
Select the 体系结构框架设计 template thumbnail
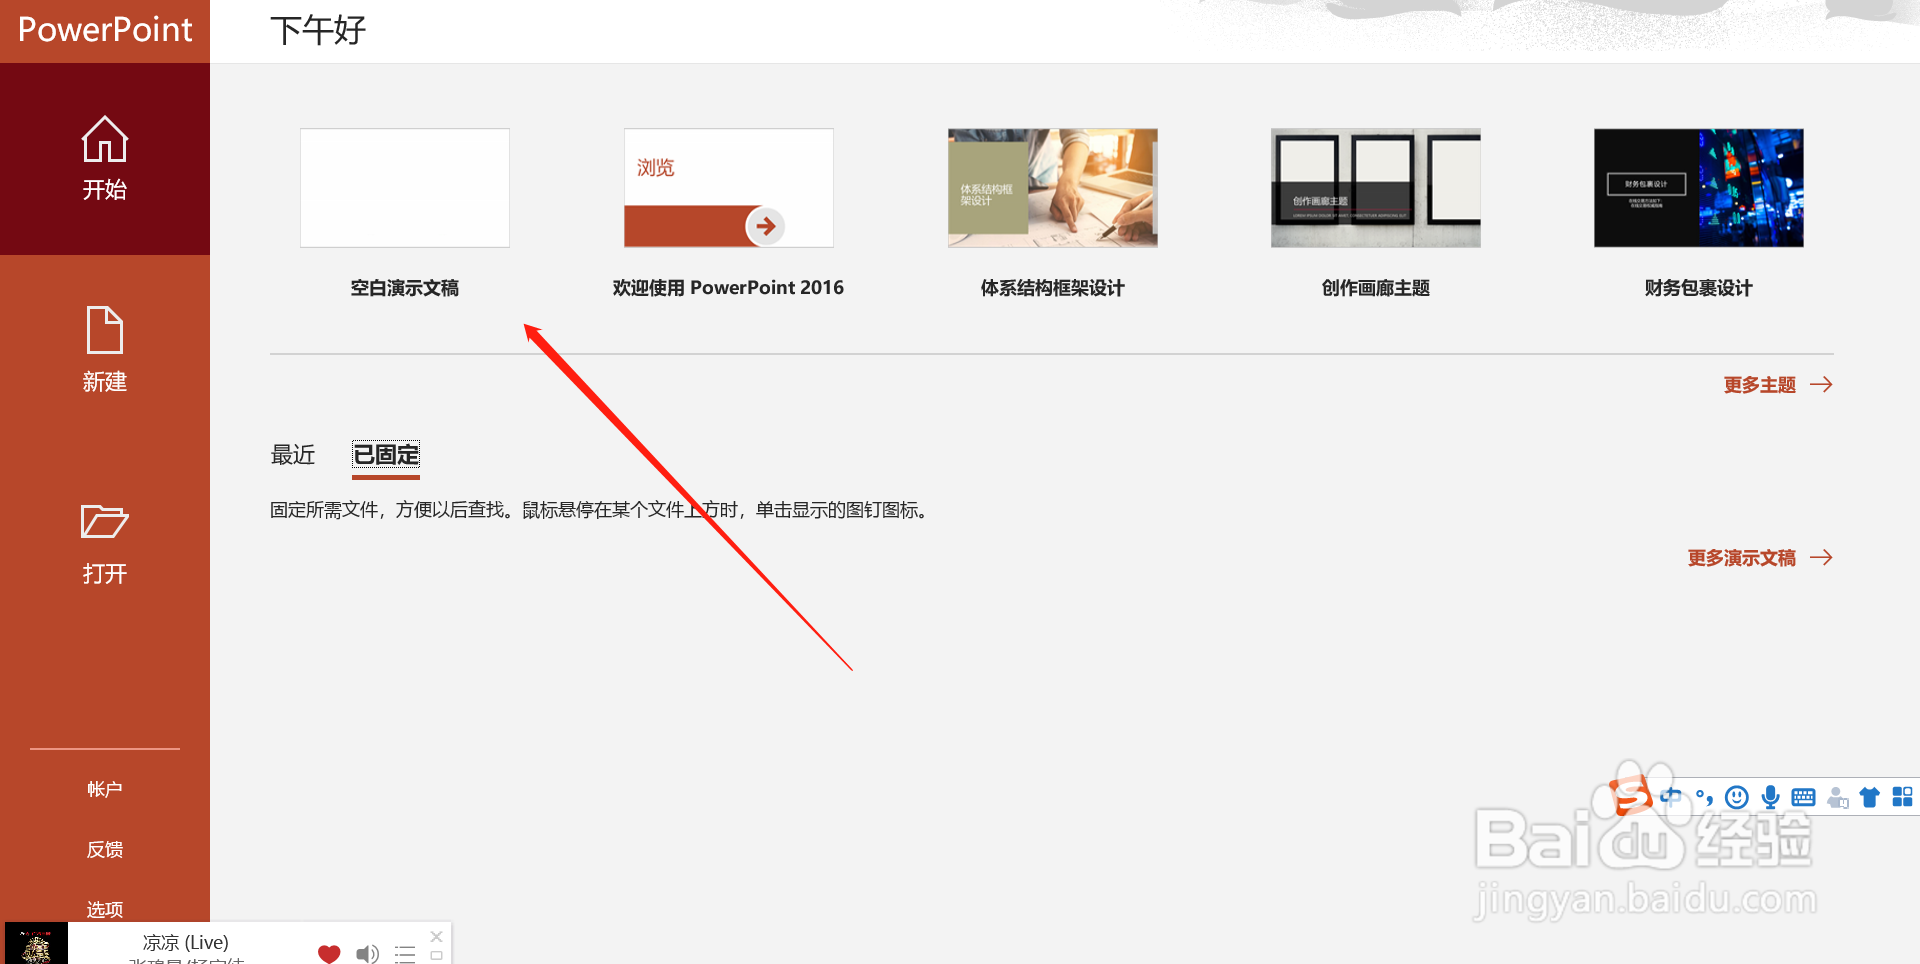click(x=1052, y=188)
